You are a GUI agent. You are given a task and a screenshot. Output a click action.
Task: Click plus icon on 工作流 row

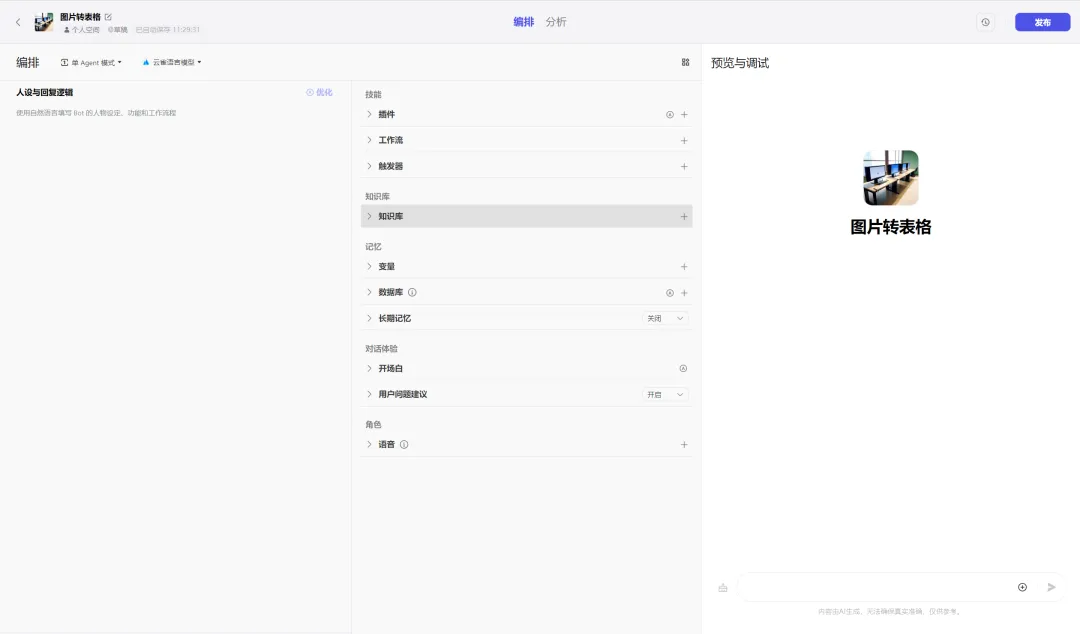684,141
